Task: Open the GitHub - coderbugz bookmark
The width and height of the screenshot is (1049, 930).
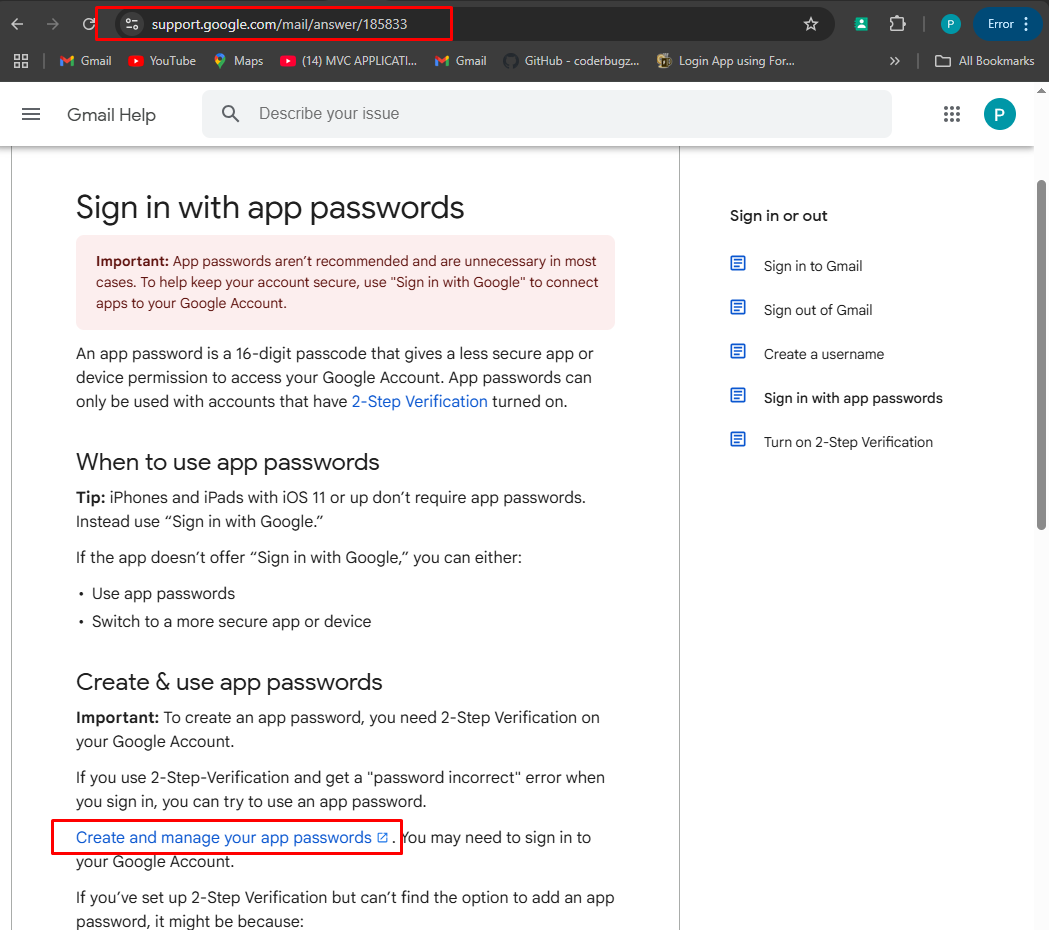Action: tap(571, 61)
